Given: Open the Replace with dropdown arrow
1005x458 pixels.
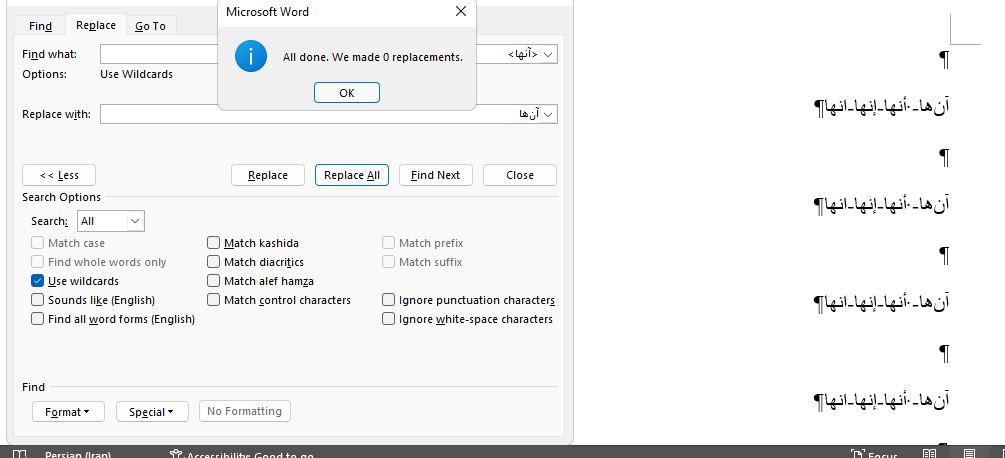Looking at the screenshot, I should (x=548, y=114).
